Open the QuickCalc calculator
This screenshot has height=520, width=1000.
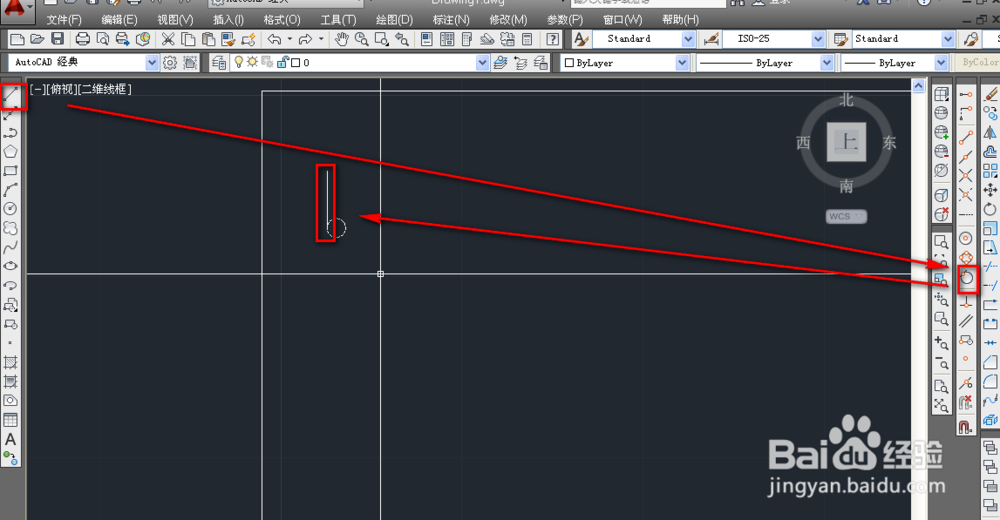pyautogui.click(x=527, y=40)
